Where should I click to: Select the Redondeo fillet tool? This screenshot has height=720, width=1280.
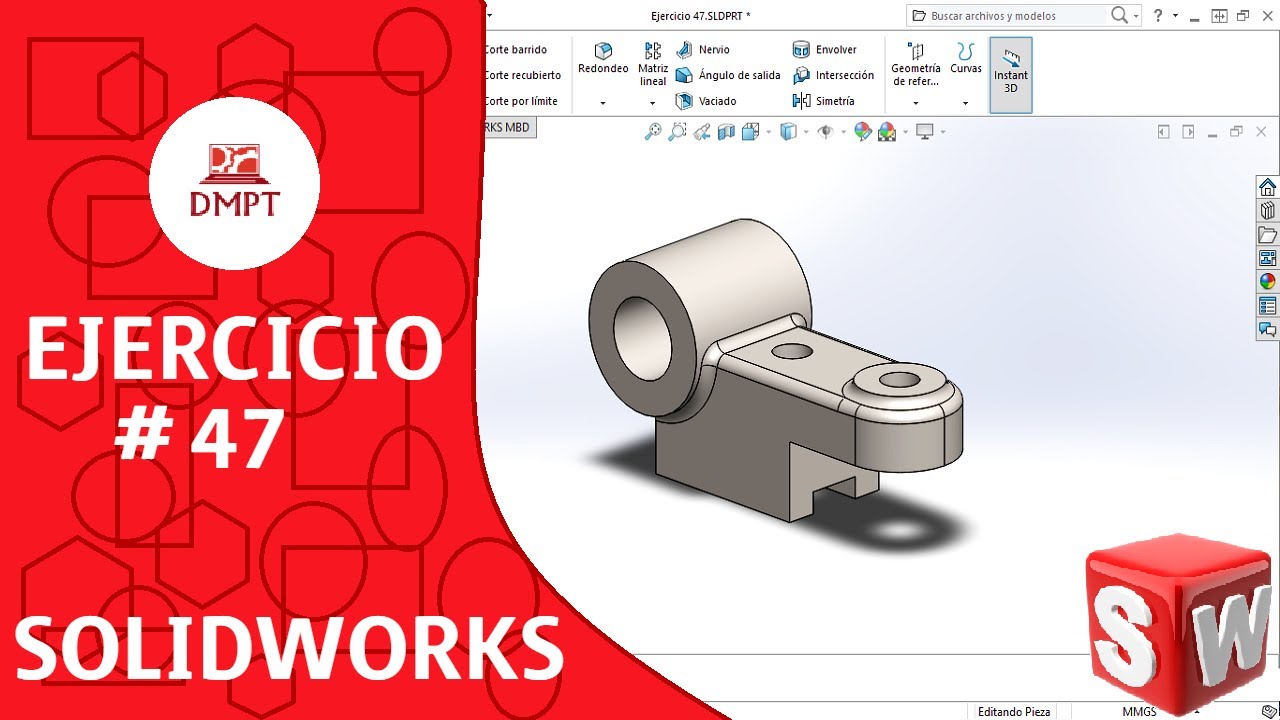pyautogui.click(x=603, y=58)
